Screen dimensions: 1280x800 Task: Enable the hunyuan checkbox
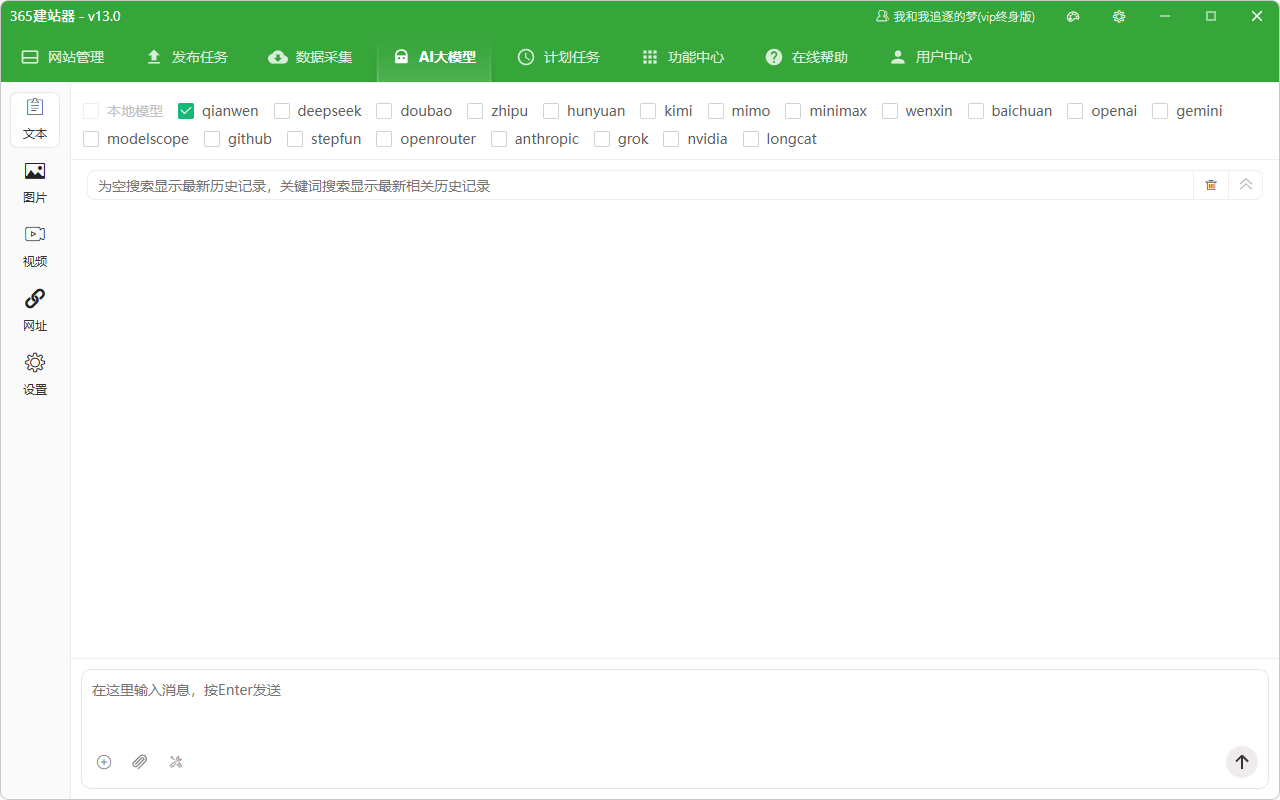point(551,111)
